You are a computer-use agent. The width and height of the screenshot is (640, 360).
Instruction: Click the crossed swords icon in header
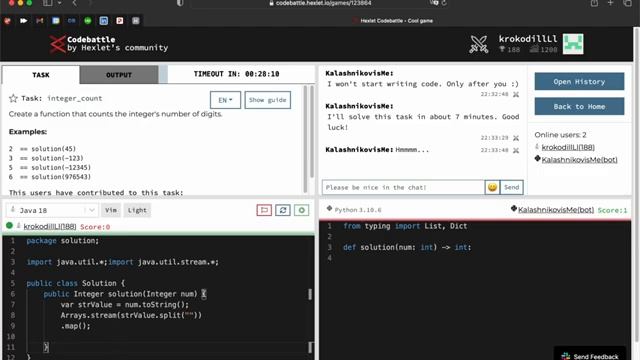(479, 44)
